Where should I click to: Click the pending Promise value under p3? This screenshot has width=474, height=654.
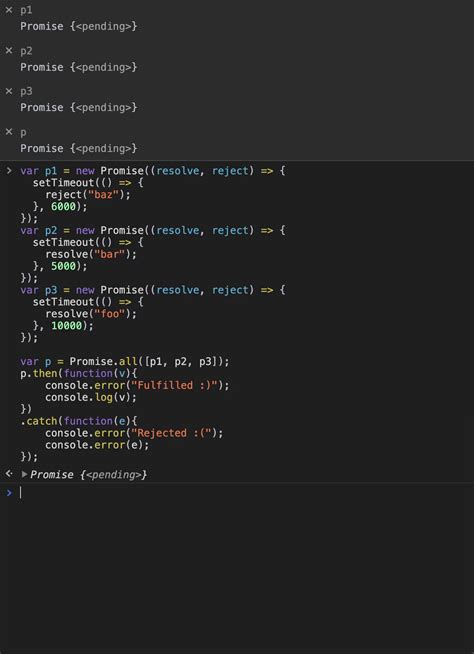(x=78, y=108)
